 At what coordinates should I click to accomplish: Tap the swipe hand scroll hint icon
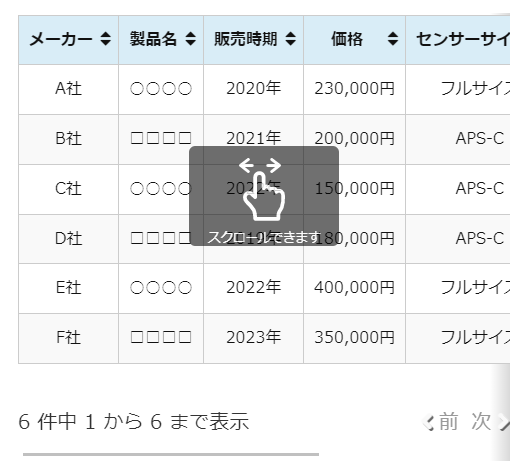coord(262,189)
